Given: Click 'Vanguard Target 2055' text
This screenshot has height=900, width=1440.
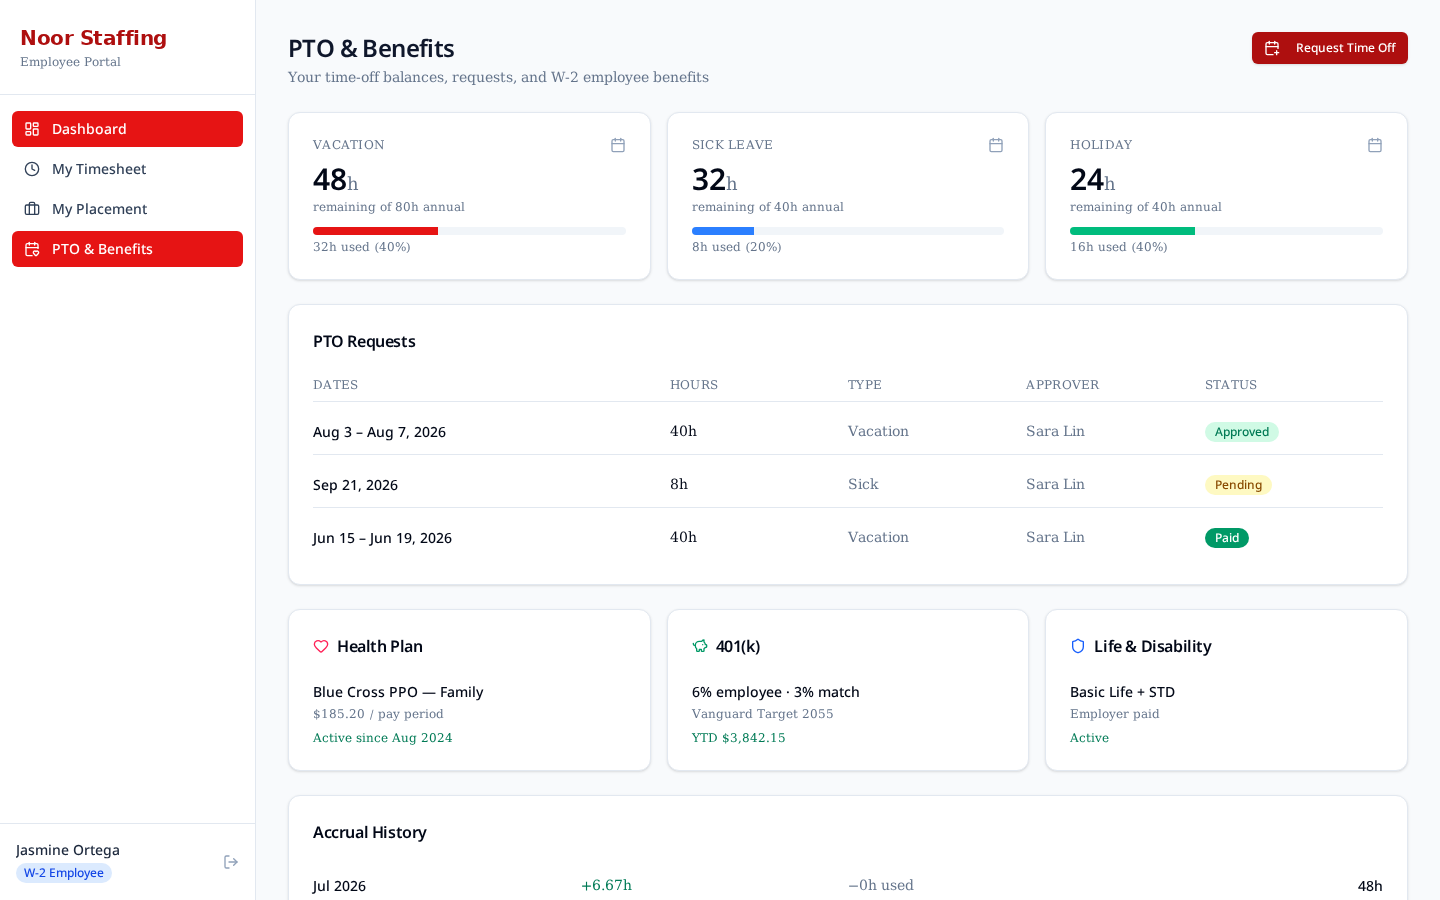Looking at the screenshot, I should (762, 714).
